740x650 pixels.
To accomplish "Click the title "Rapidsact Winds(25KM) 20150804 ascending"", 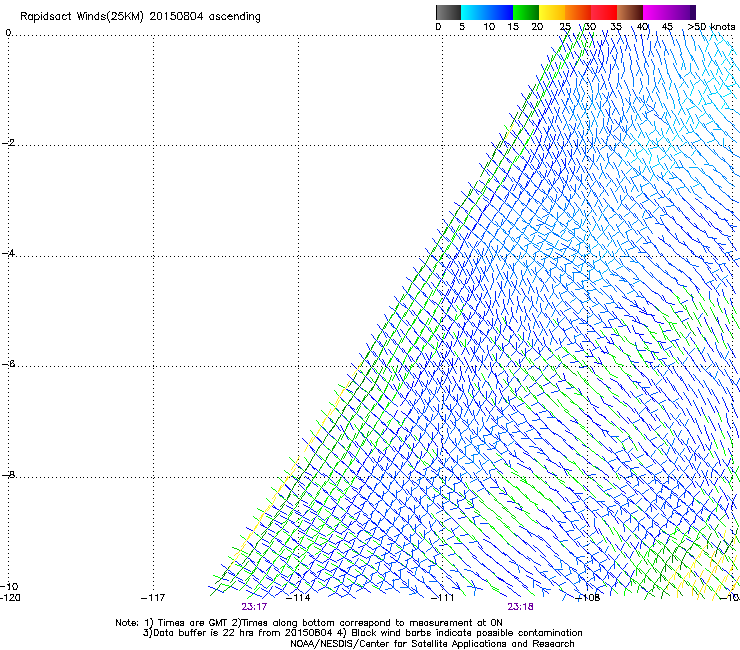I will coord(140,17).
